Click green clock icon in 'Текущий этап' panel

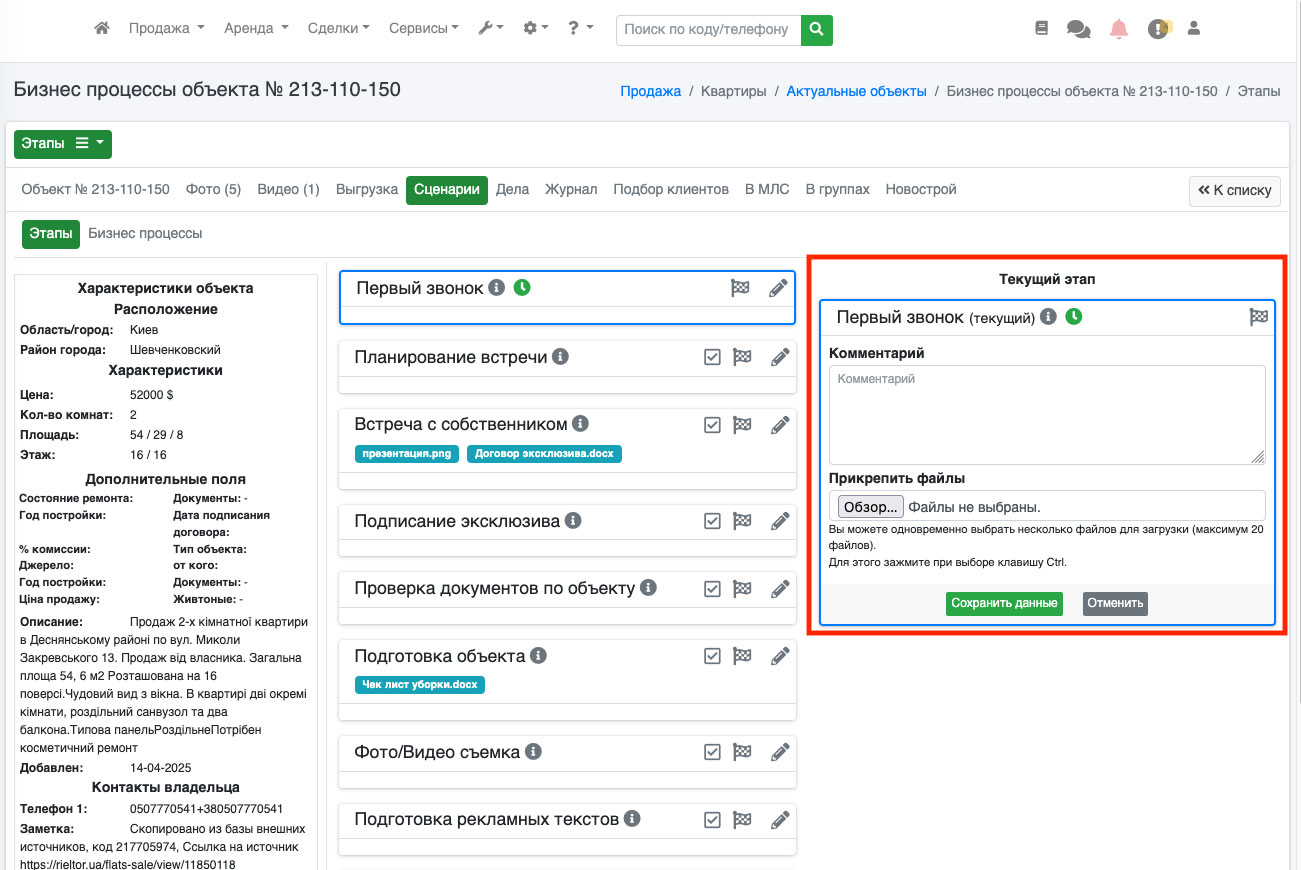(x=1073, y=317)
